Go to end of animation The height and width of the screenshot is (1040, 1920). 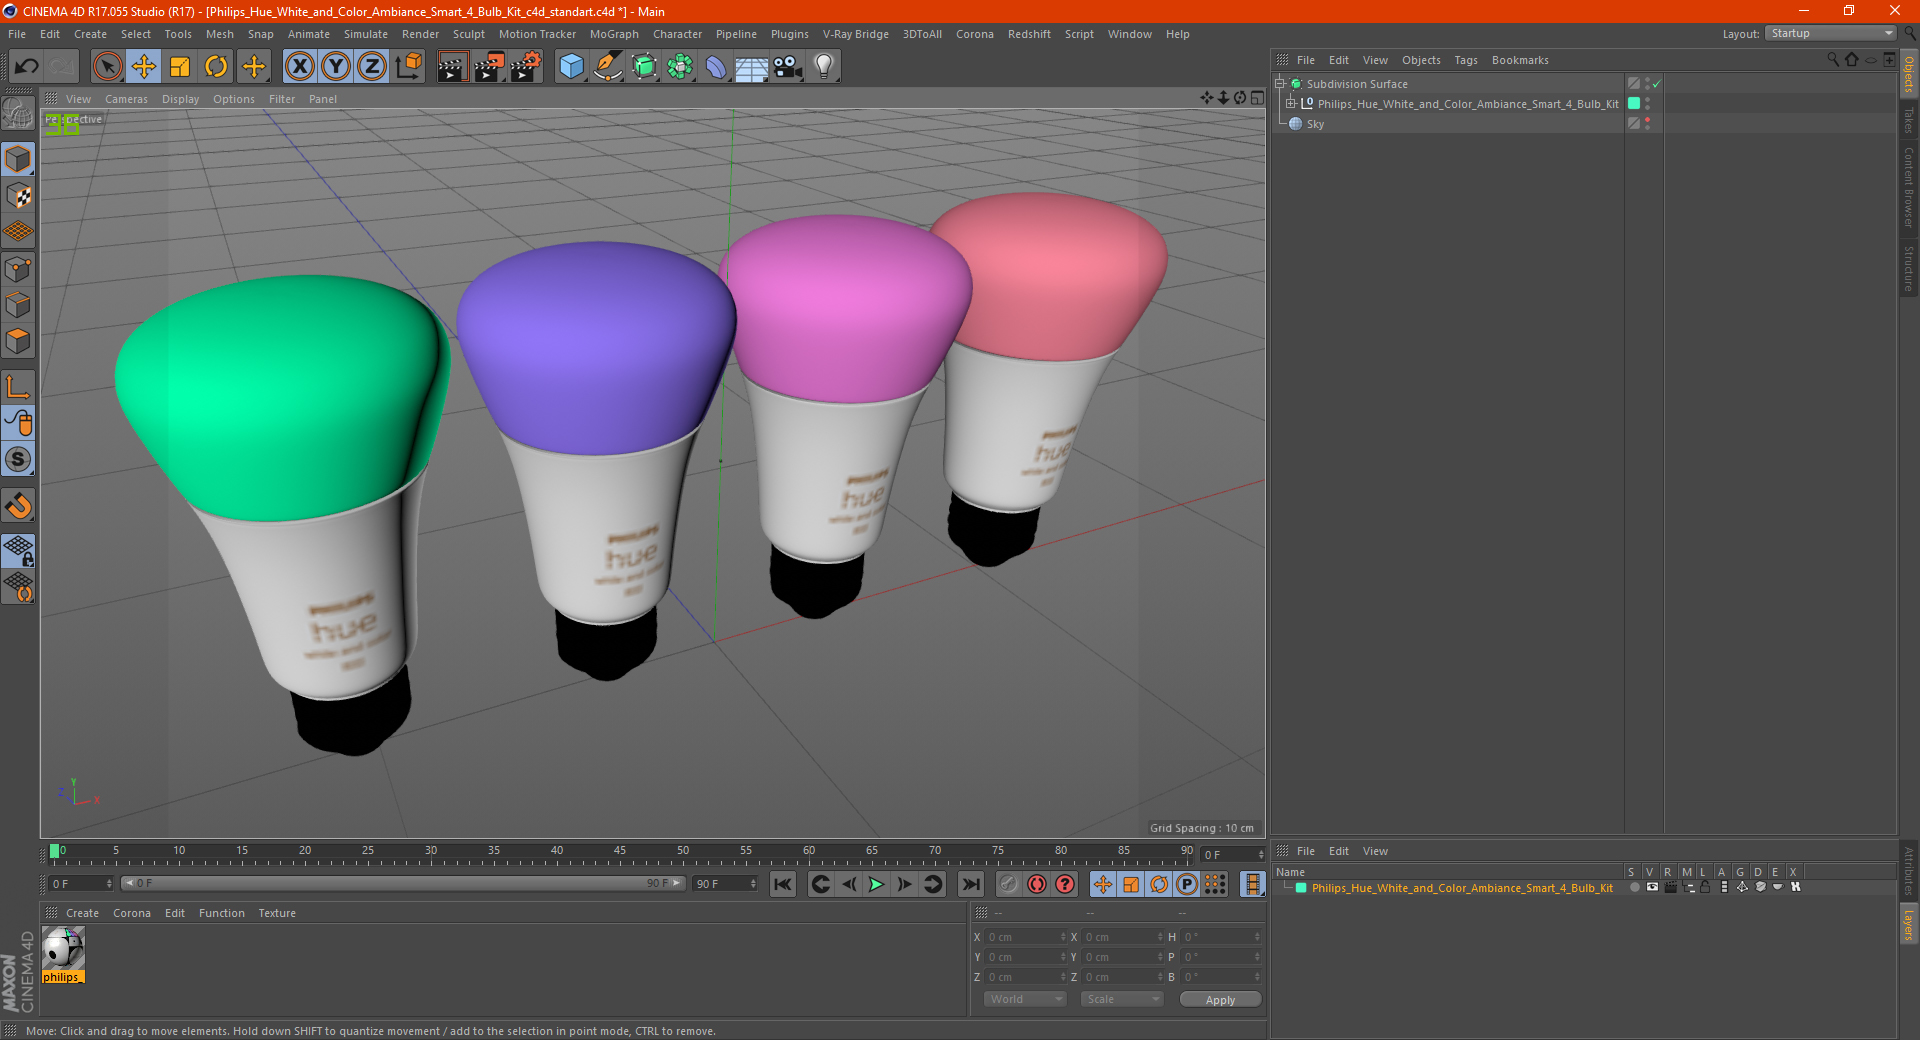(x=970, y=884)
